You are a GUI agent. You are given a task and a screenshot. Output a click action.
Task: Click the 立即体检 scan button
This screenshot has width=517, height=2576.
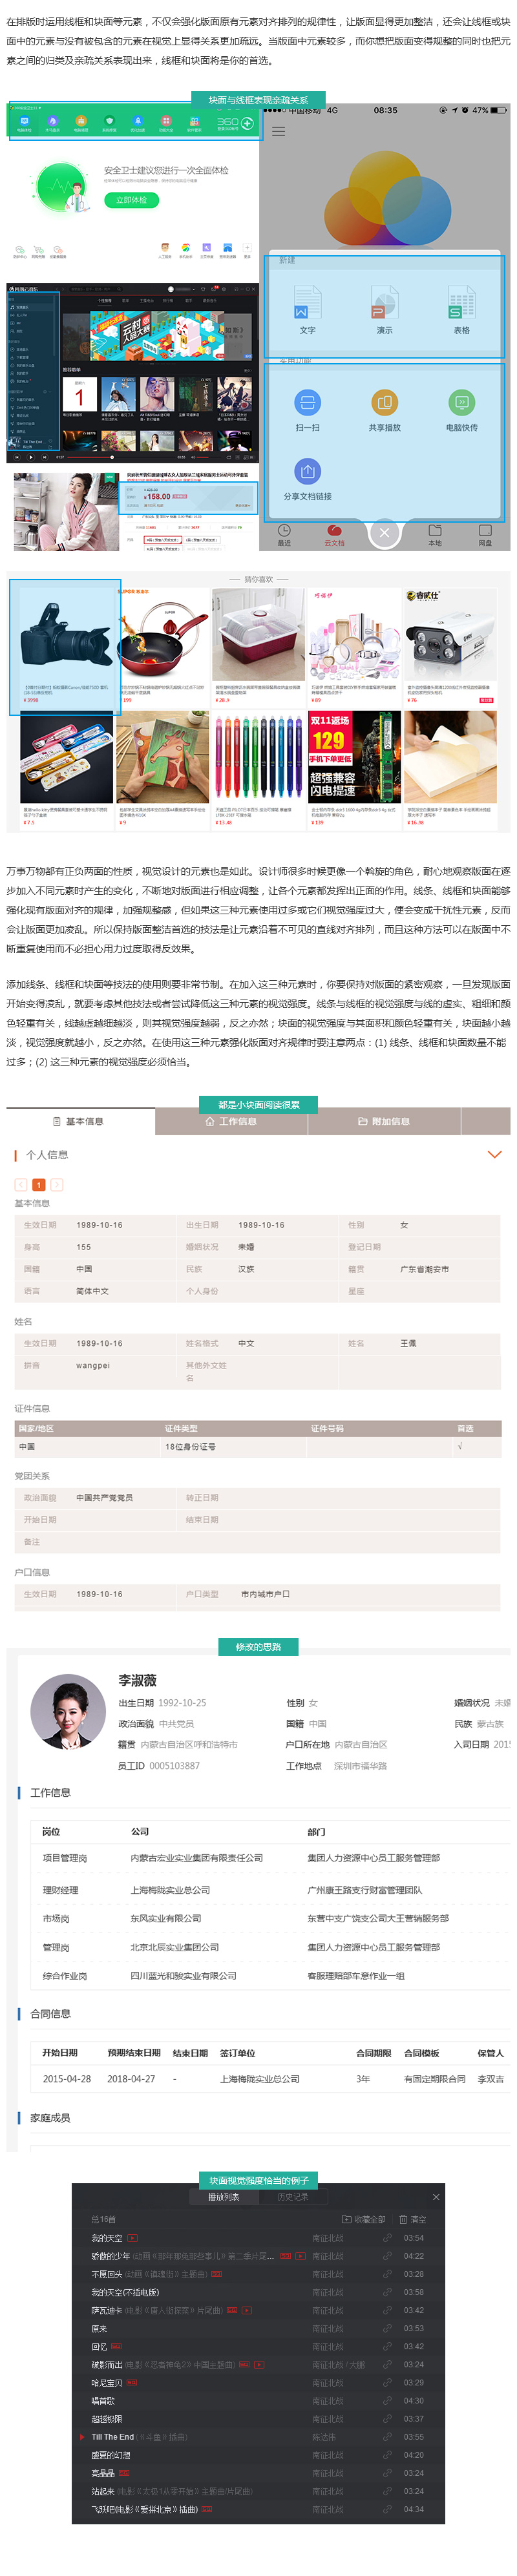click(131, 200)
